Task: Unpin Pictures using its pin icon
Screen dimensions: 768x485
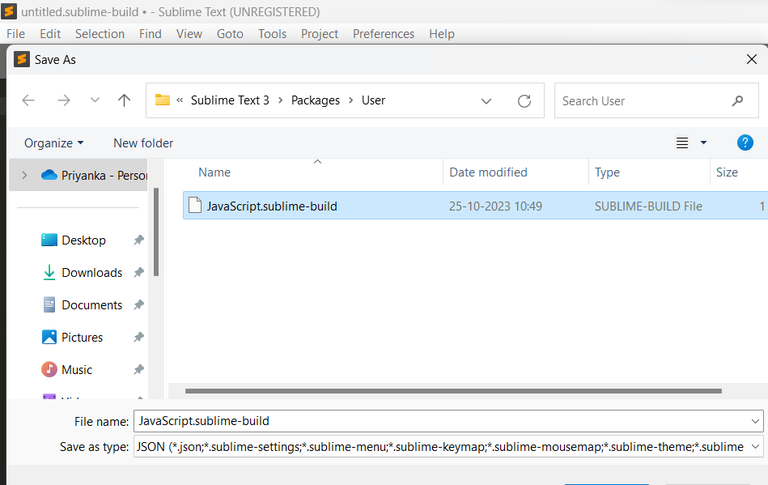Action: (139, 337)
